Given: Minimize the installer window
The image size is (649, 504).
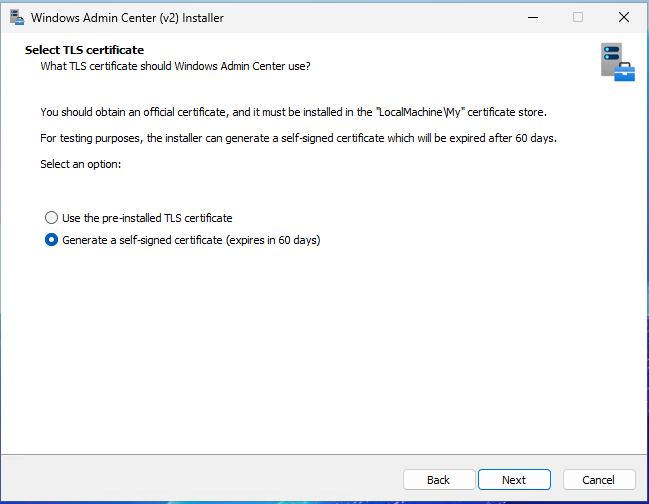Looking at the screenshot, I should coord(532,17).
